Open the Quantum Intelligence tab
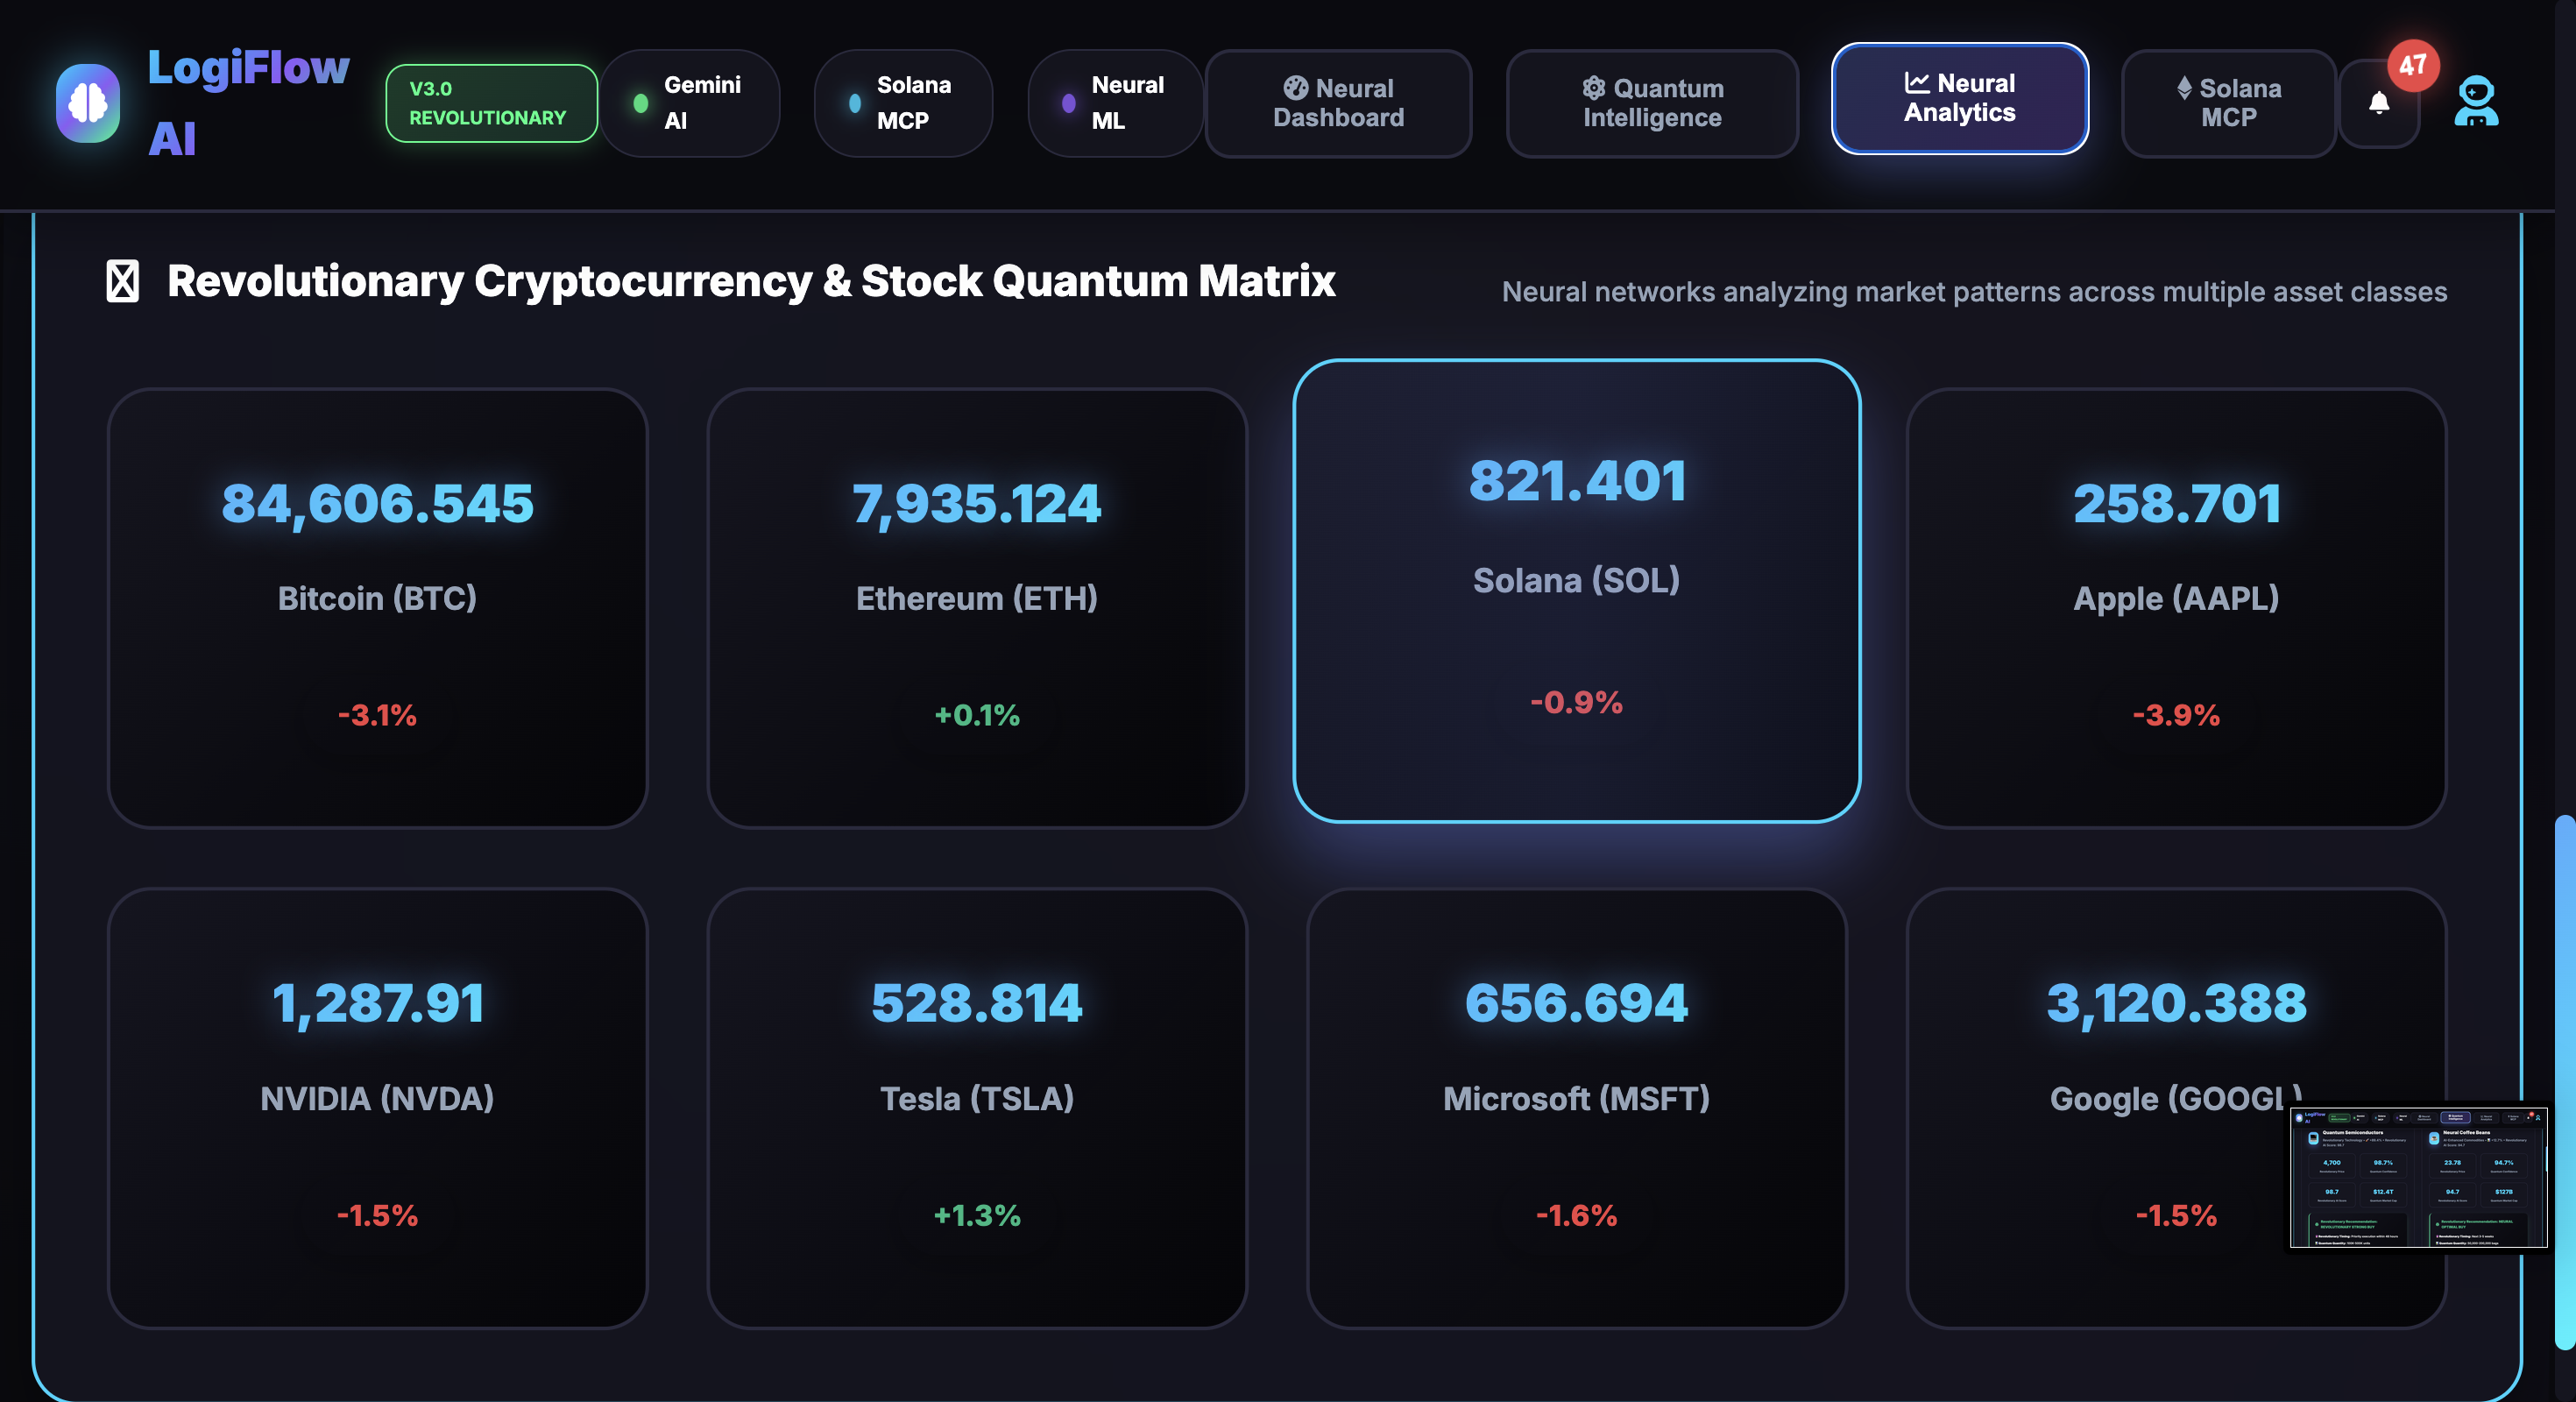The width and height of the screenshot is (2576, 1402). (1652, 103)
